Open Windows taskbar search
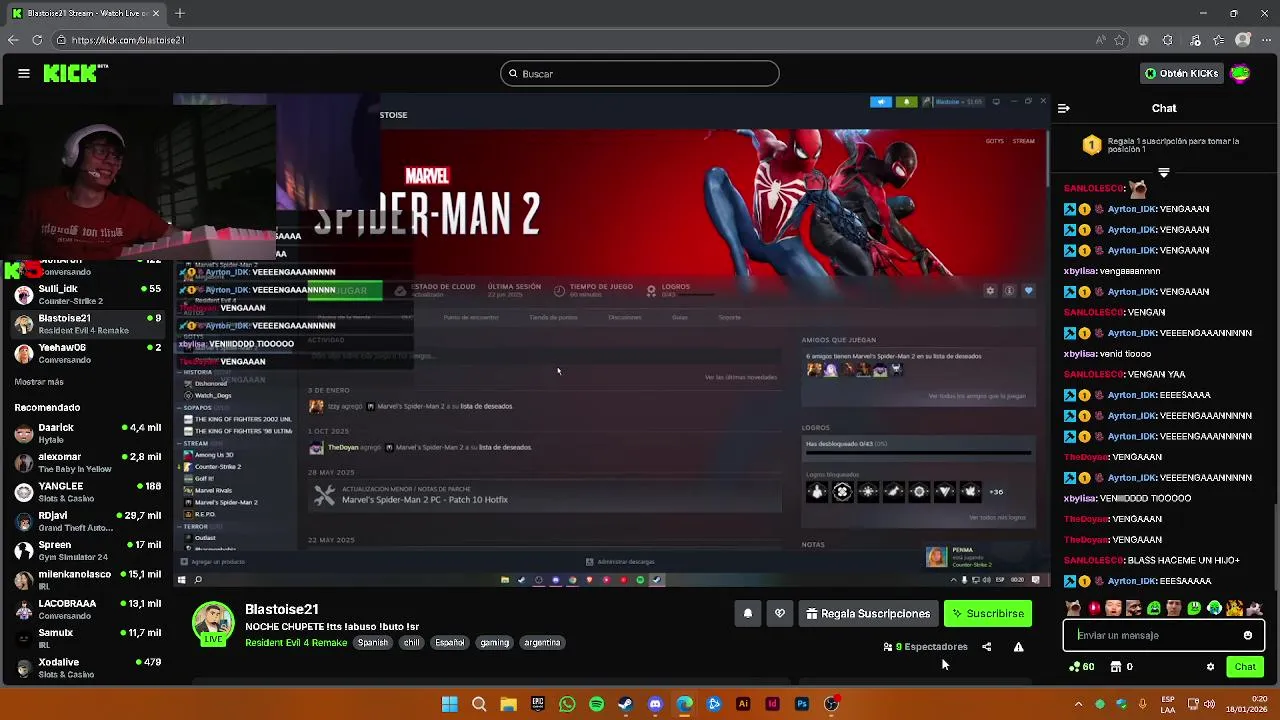The image size is (1280, 720). point(479,704)
